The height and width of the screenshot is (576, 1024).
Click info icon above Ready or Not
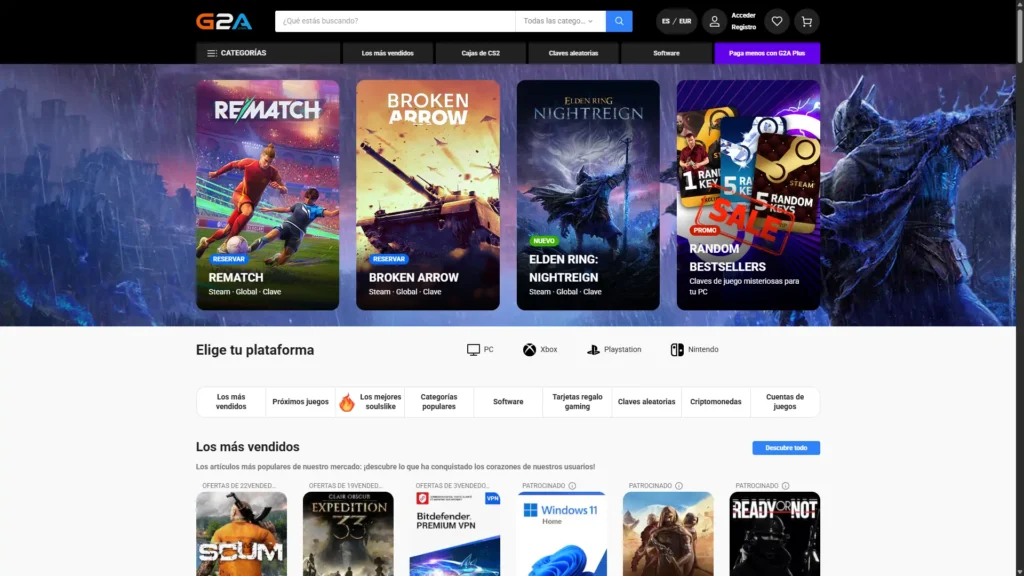pos(785,486)
